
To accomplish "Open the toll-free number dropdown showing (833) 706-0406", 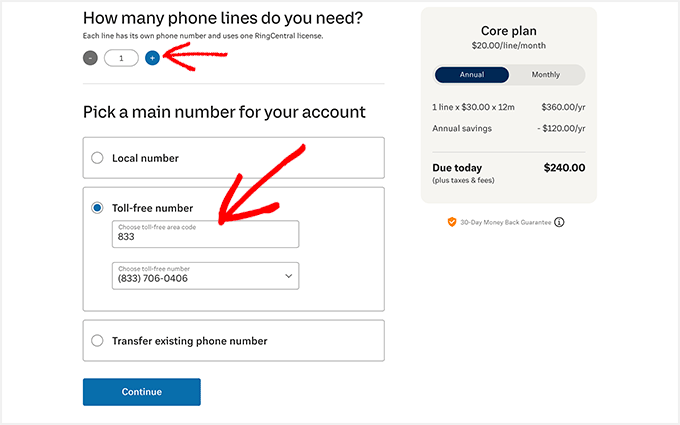I will coord(205,275).
